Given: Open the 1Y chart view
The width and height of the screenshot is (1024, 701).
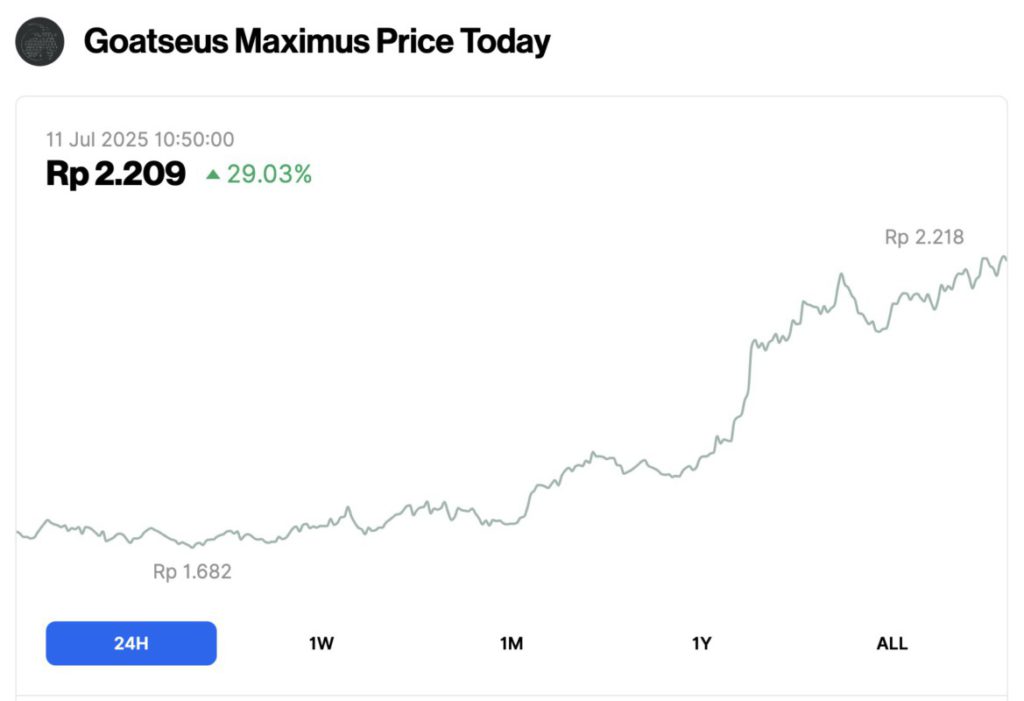Looking at the screenshot, I should click(x=701, y=643).
